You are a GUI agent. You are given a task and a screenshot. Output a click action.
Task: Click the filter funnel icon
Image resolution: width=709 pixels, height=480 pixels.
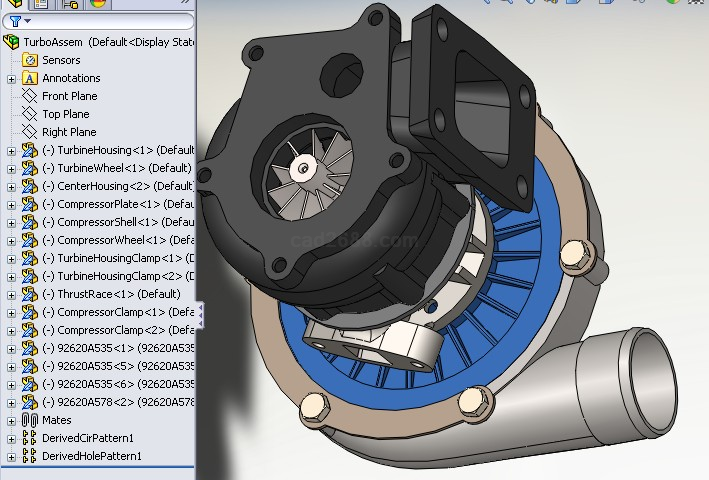coord(15,20)
